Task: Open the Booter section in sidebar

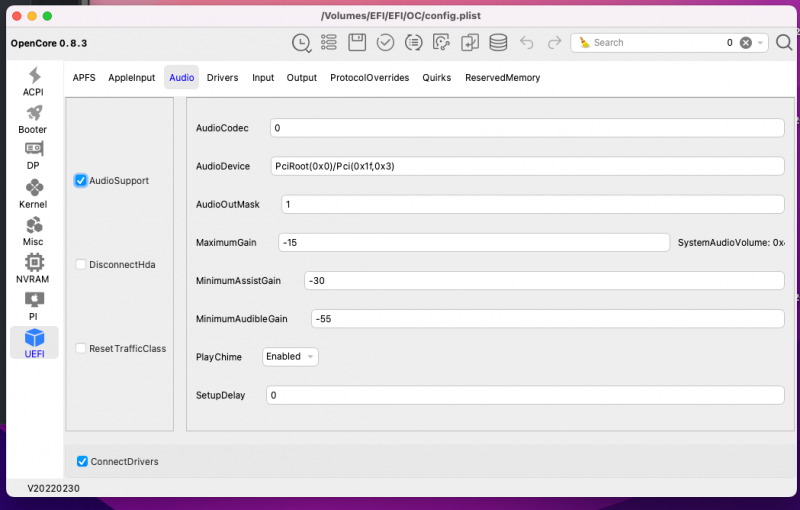Action: 34,119
